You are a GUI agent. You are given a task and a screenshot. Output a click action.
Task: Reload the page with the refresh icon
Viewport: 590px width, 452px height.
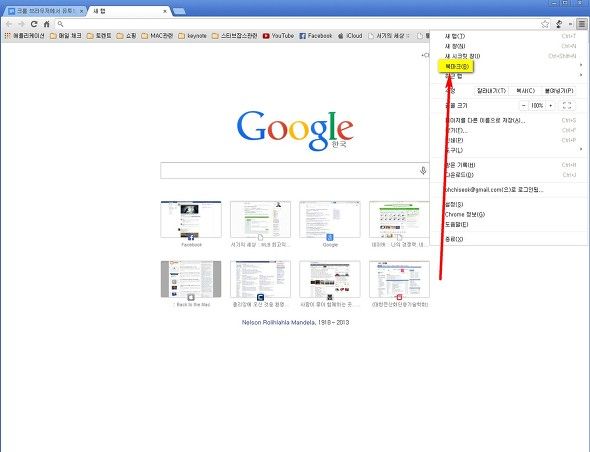(34, 24)
